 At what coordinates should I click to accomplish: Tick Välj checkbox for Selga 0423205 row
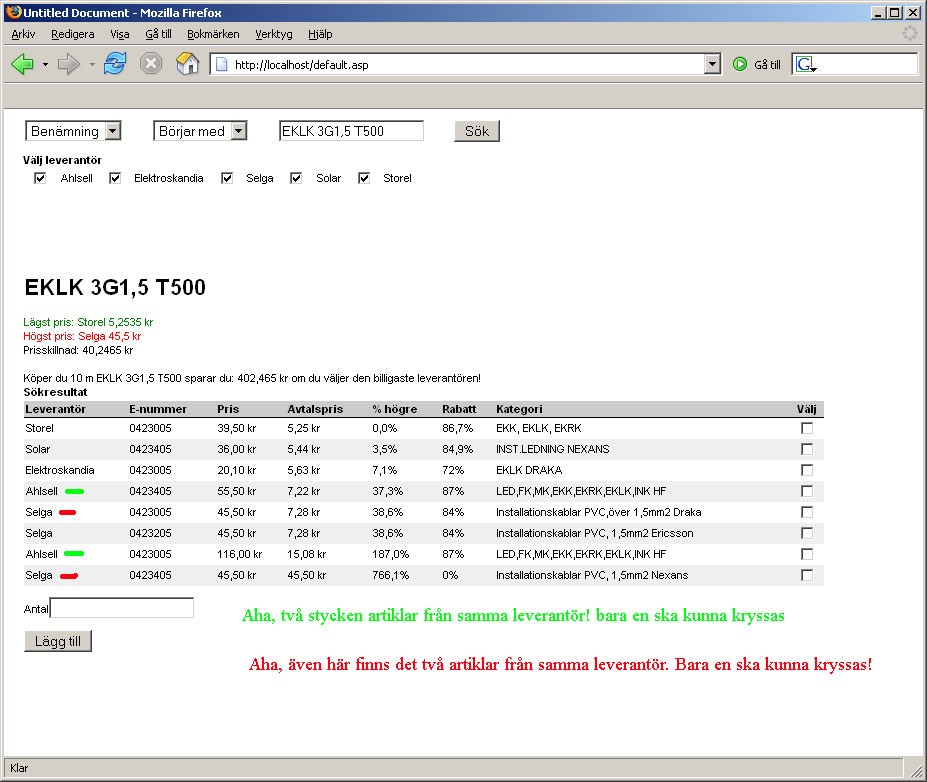click(x=807, y=533)
